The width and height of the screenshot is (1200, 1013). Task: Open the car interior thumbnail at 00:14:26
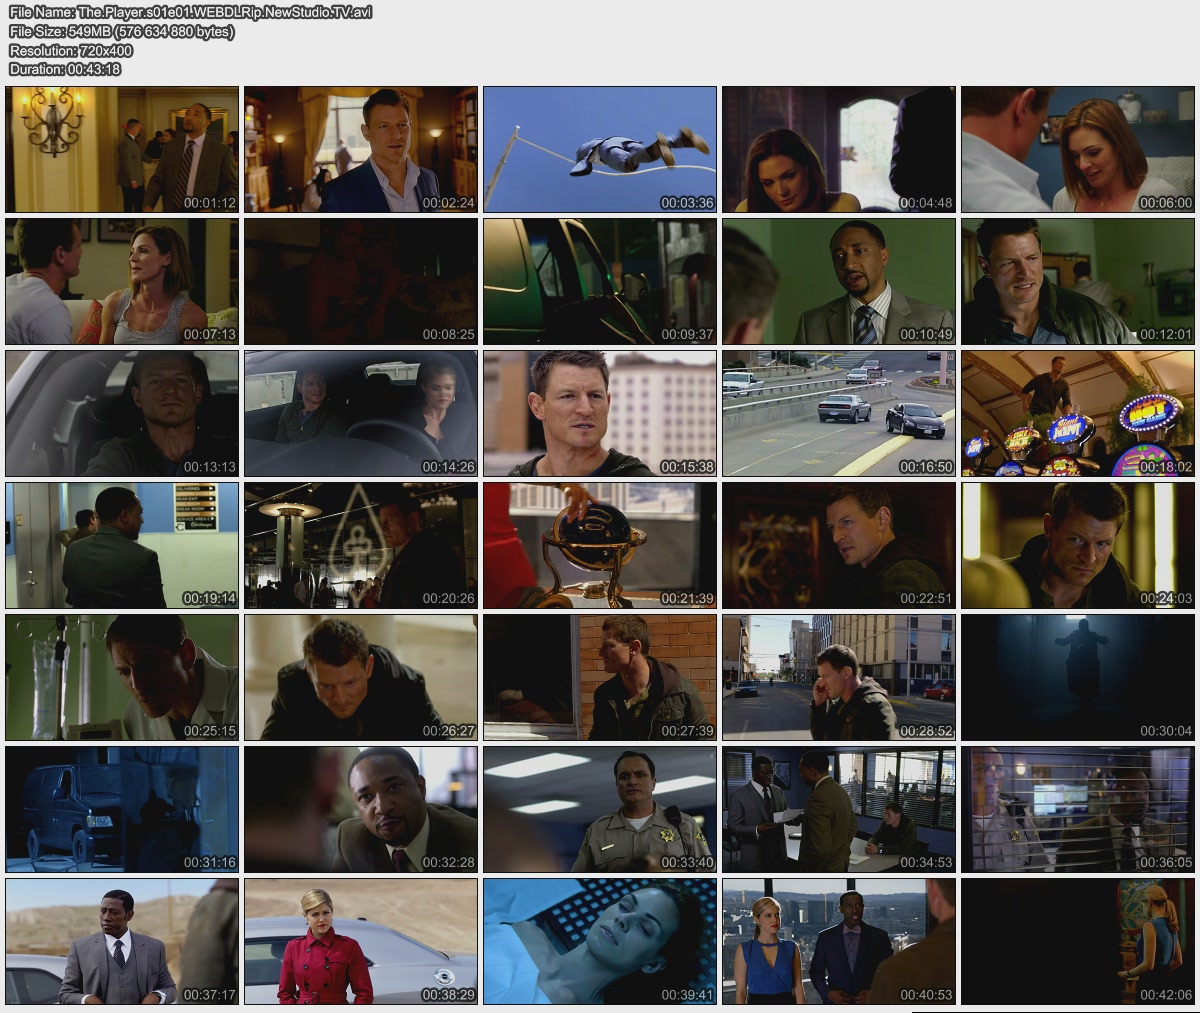click(361, 413)
